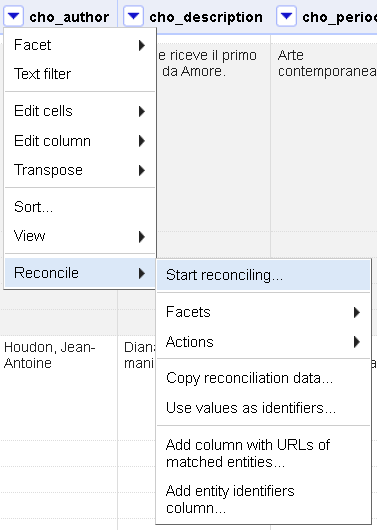Select Add entity identifiers column...

263,499
